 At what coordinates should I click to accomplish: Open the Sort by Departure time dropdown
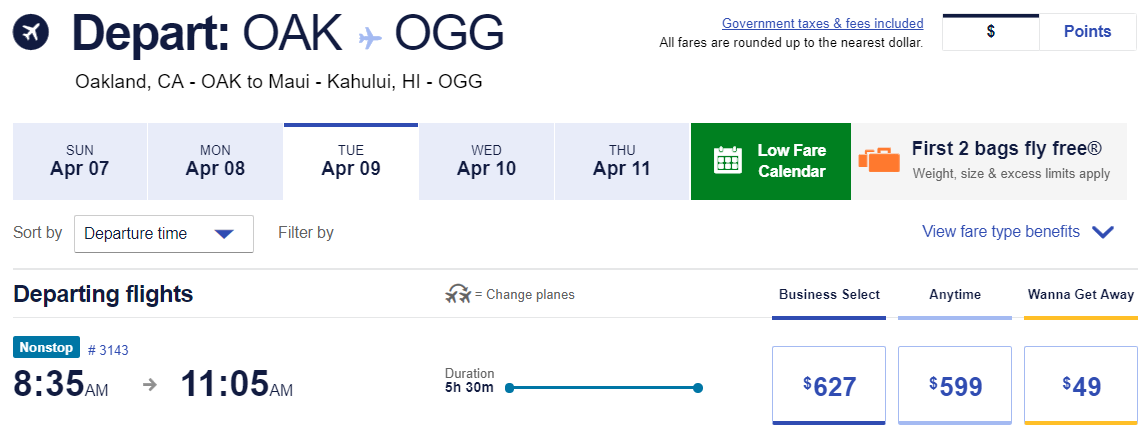tap(164, 234)
